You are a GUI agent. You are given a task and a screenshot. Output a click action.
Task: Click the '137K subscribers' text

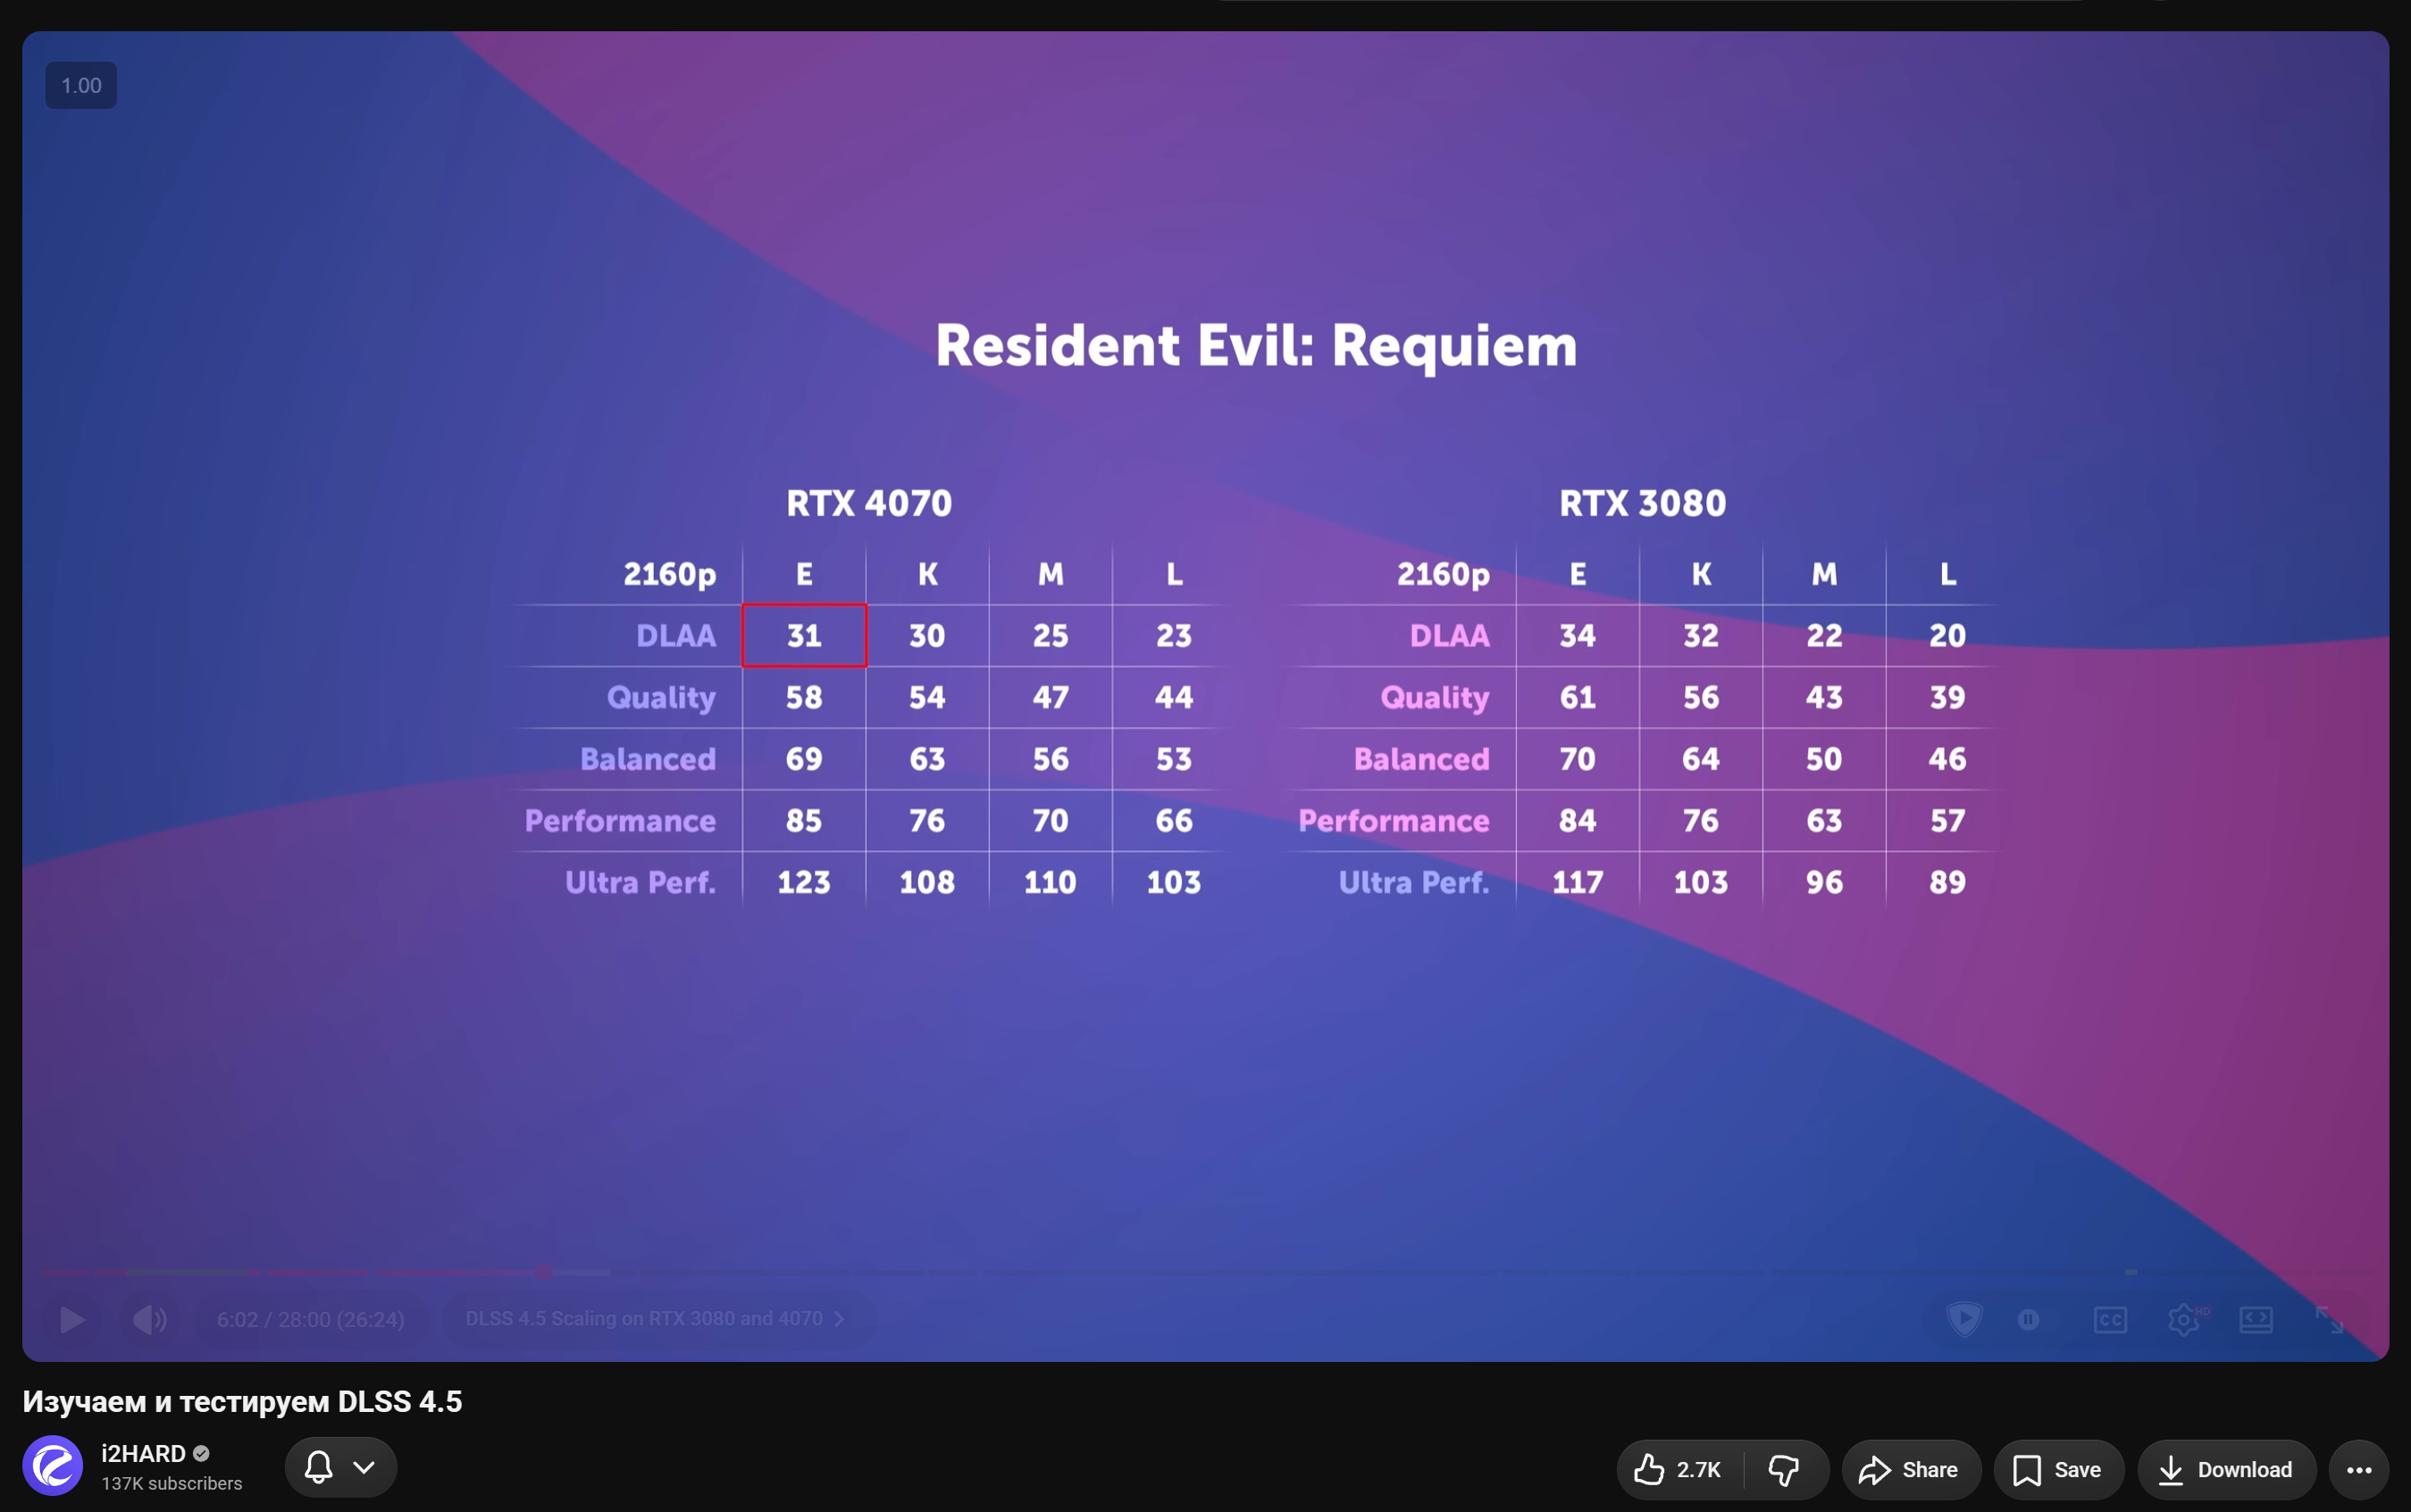click(171, 1483)
